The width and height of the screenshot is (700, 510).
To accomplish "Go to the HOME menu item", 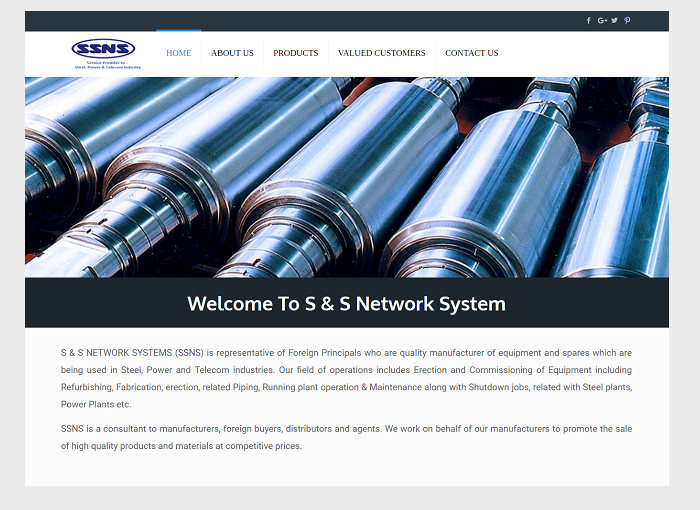I will tap(179, 53).
